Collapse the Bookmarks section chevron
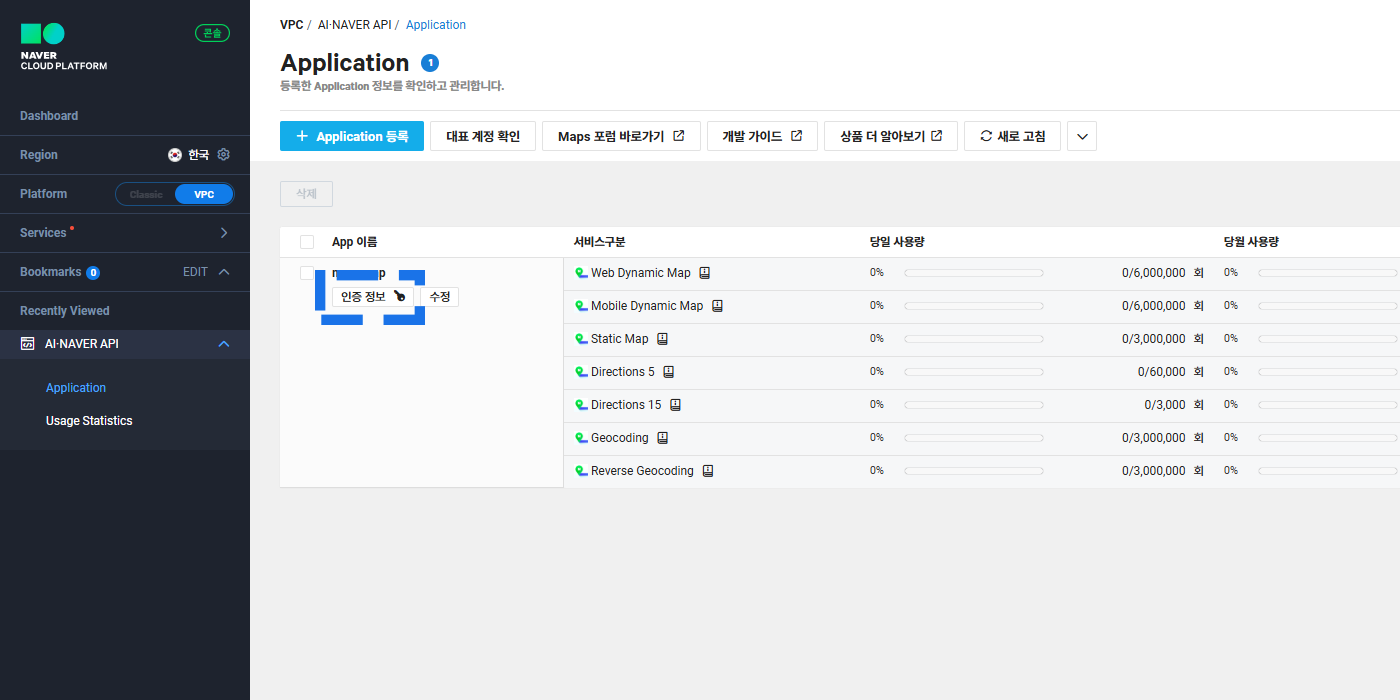This screenshot has height=700, width=1400. pyautogui.click(x=224, y=272)
